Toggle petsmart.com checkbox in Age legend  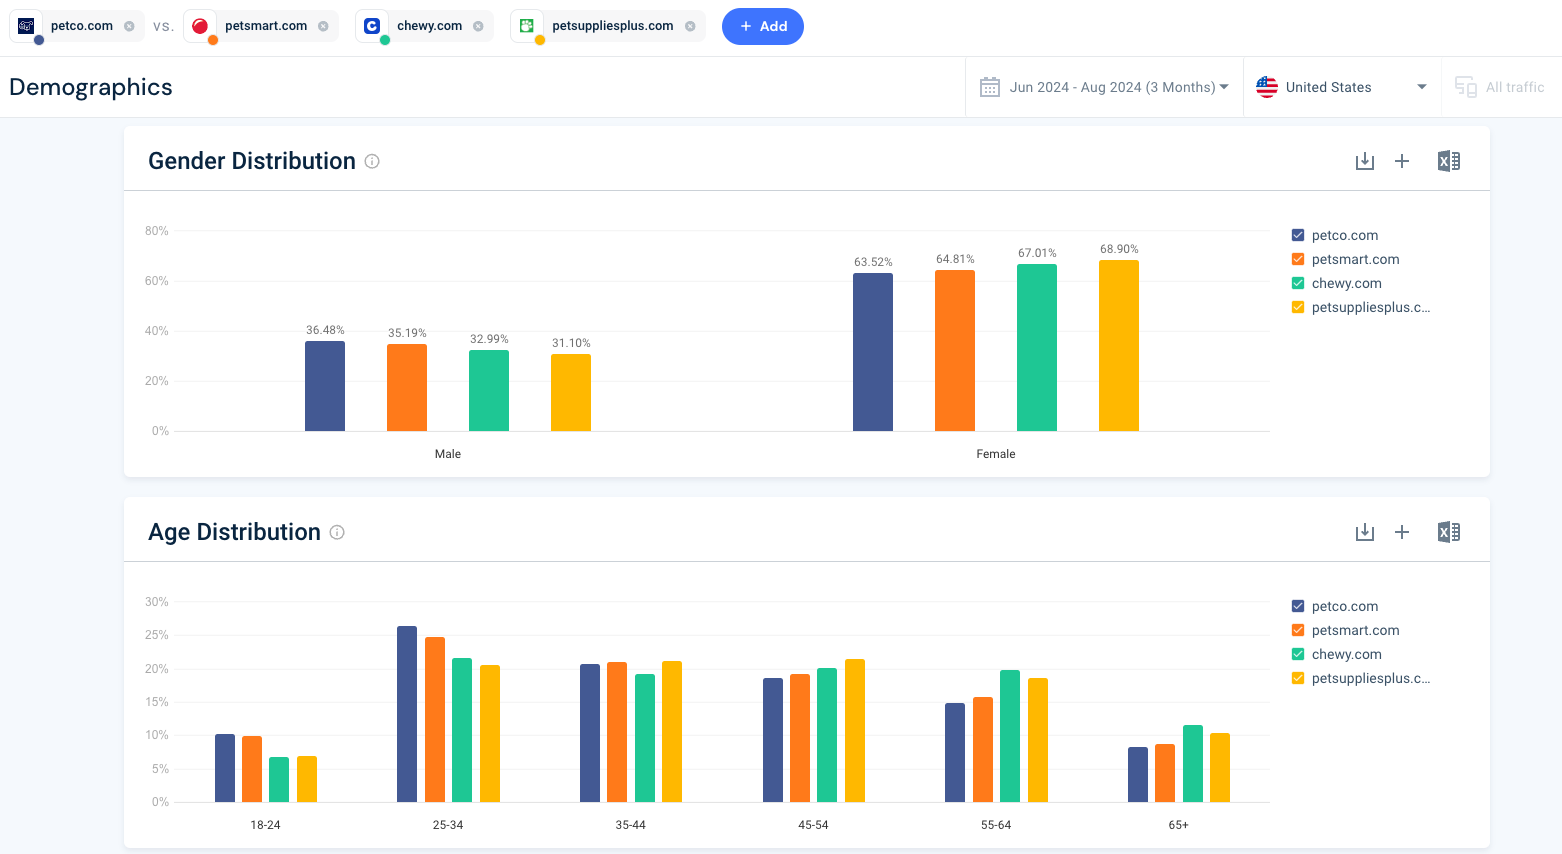[x=1298, y=630]
